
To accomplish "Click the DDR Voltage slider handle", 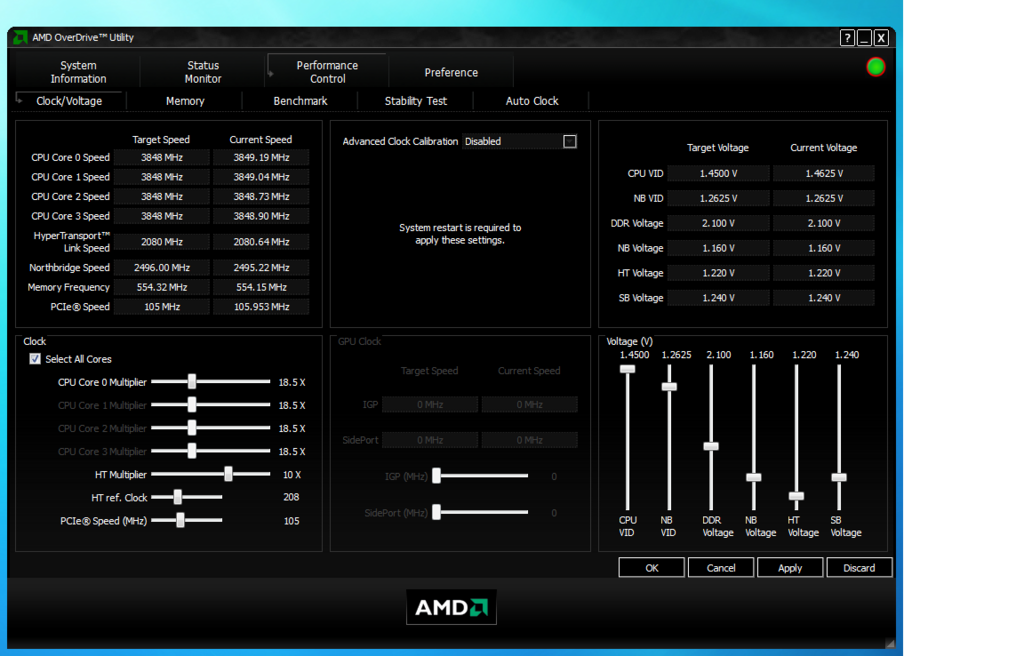I will 711,446.
